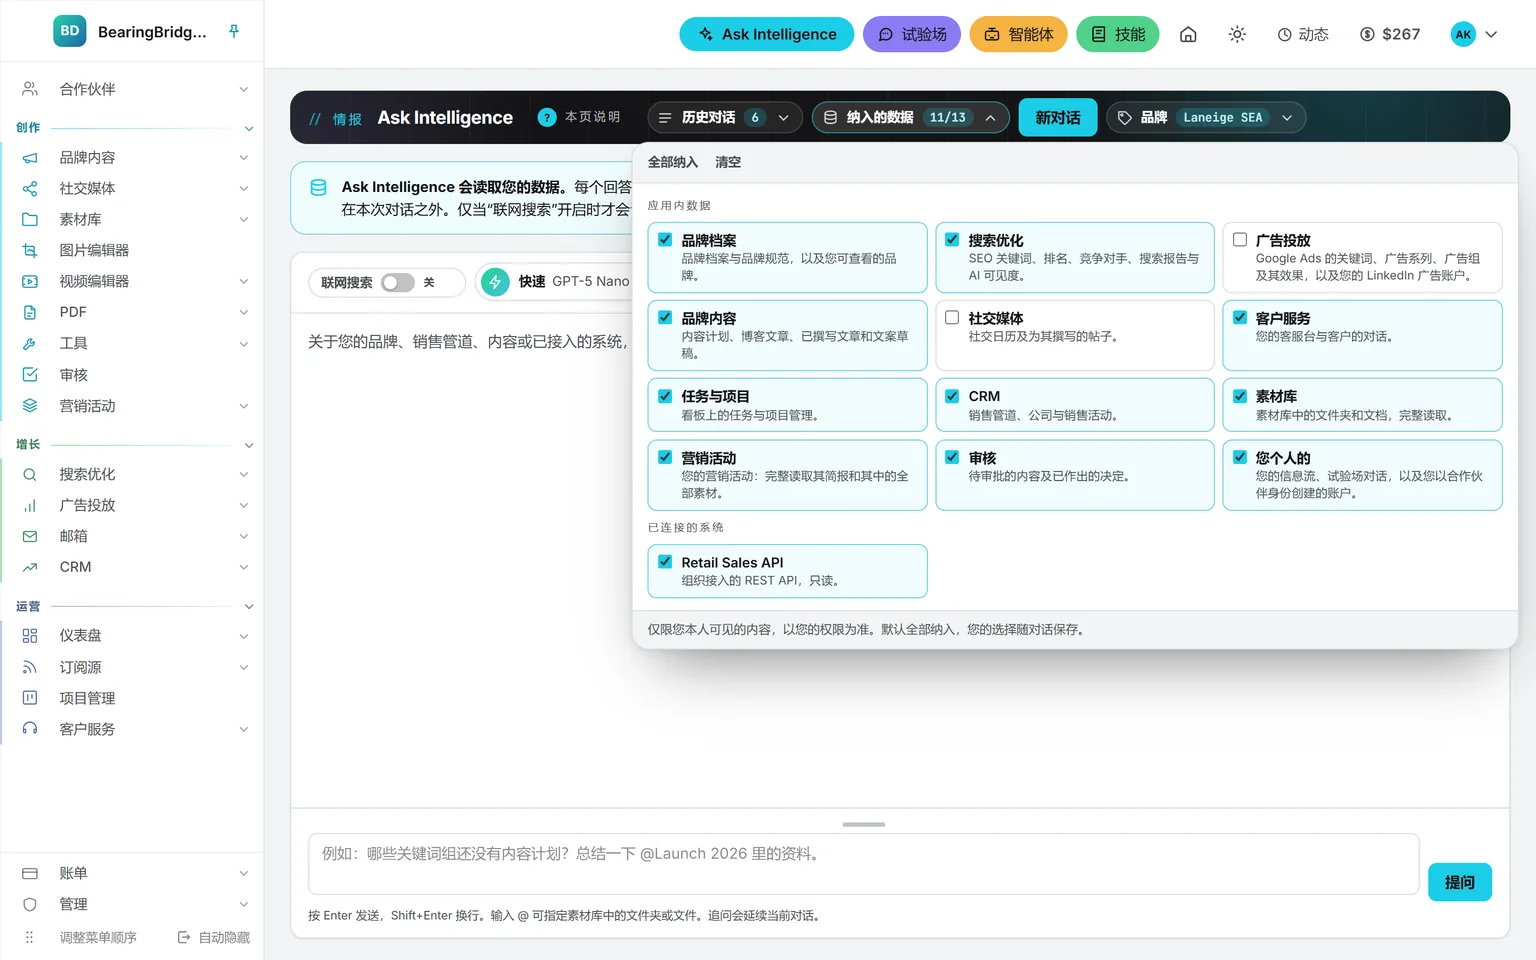The width and height of the screenshot is (1536, 960).
Task: Open the 历史对话 dropdown
Action: coord(725,118)
